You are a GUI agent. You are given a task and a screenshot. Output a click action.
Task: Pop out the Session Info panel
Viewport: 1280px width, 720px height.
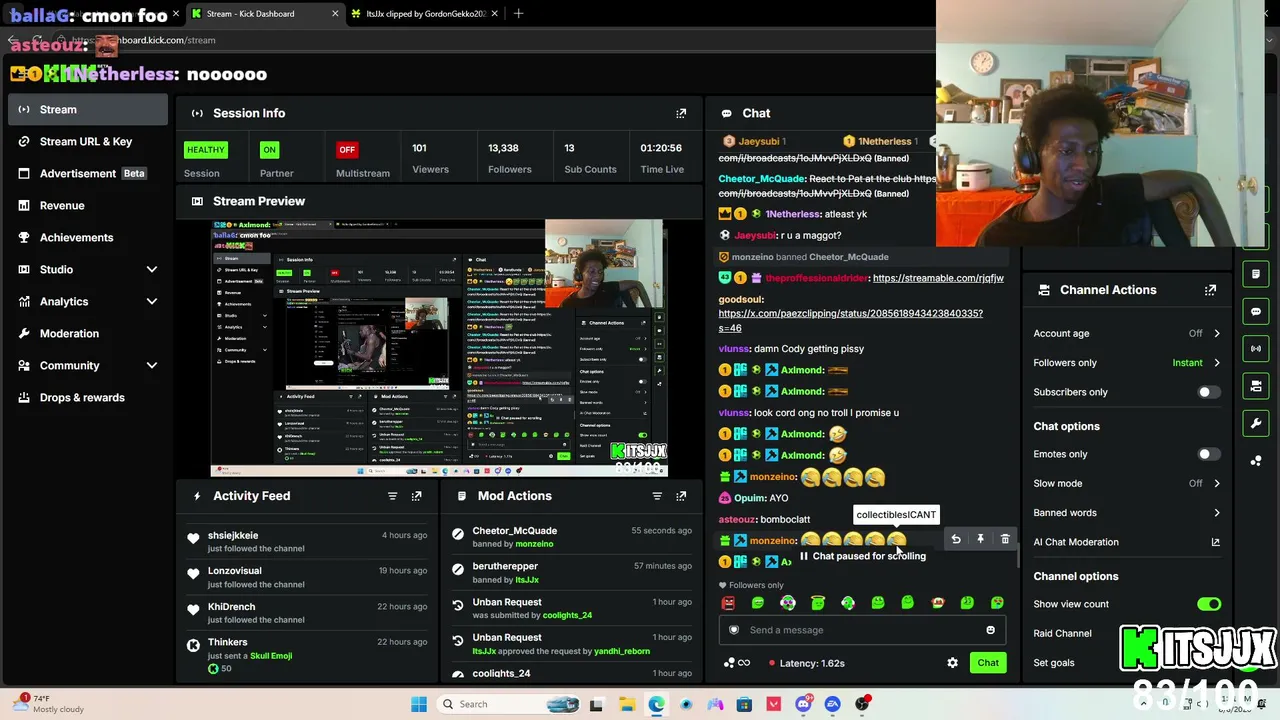[x=681, y=113]
